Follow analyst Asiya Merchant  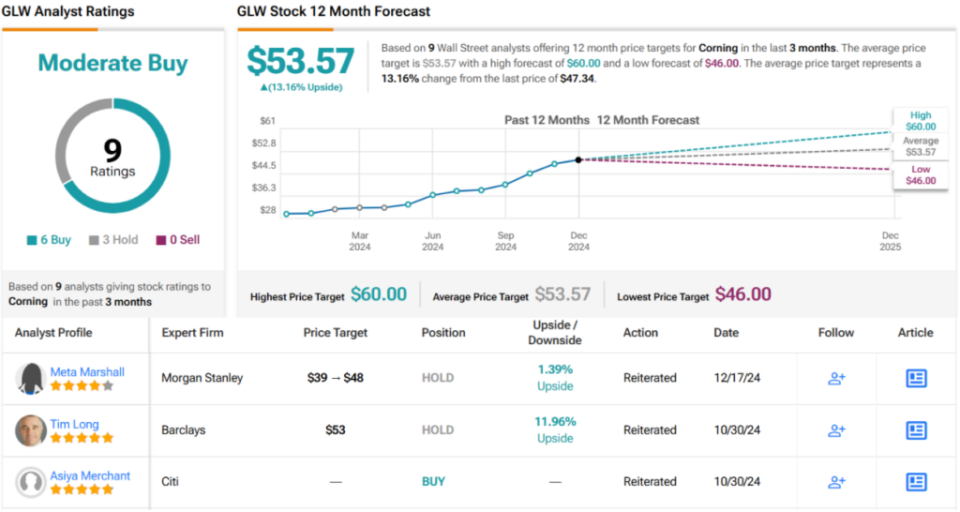836,483
